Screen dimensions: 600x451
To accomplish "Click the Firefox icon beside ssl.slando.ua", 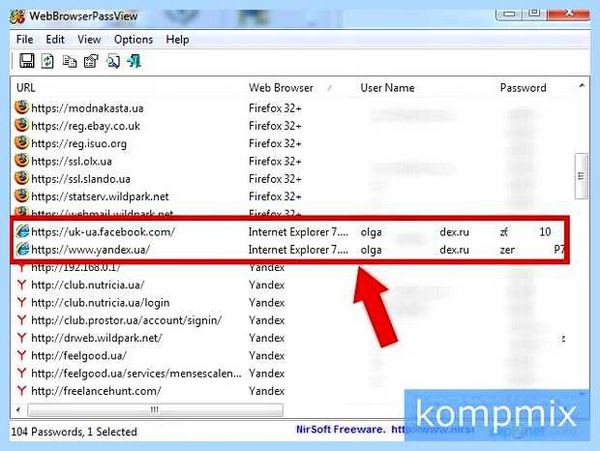I will tap(22, 178).
